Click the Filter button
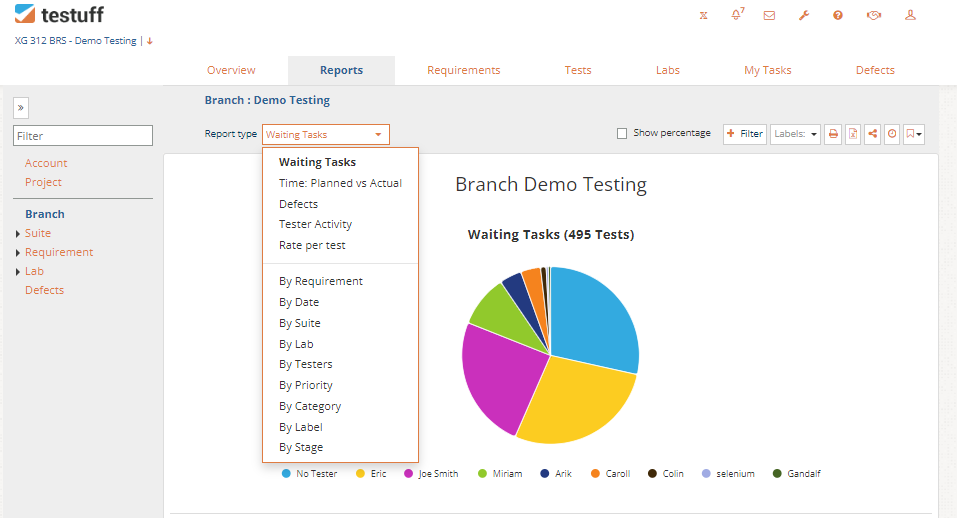 745,134
